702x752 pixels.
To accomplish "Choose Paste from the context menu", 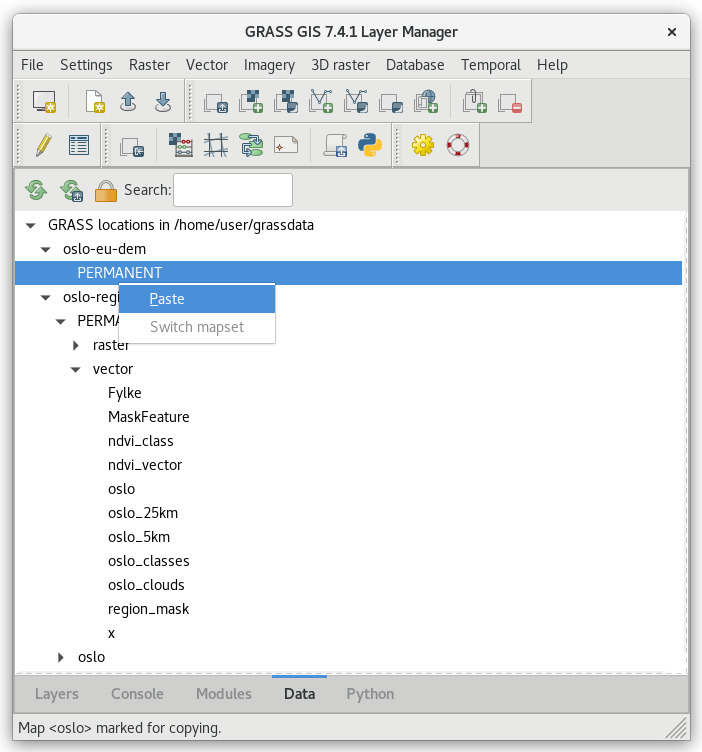I will (197, 299).
